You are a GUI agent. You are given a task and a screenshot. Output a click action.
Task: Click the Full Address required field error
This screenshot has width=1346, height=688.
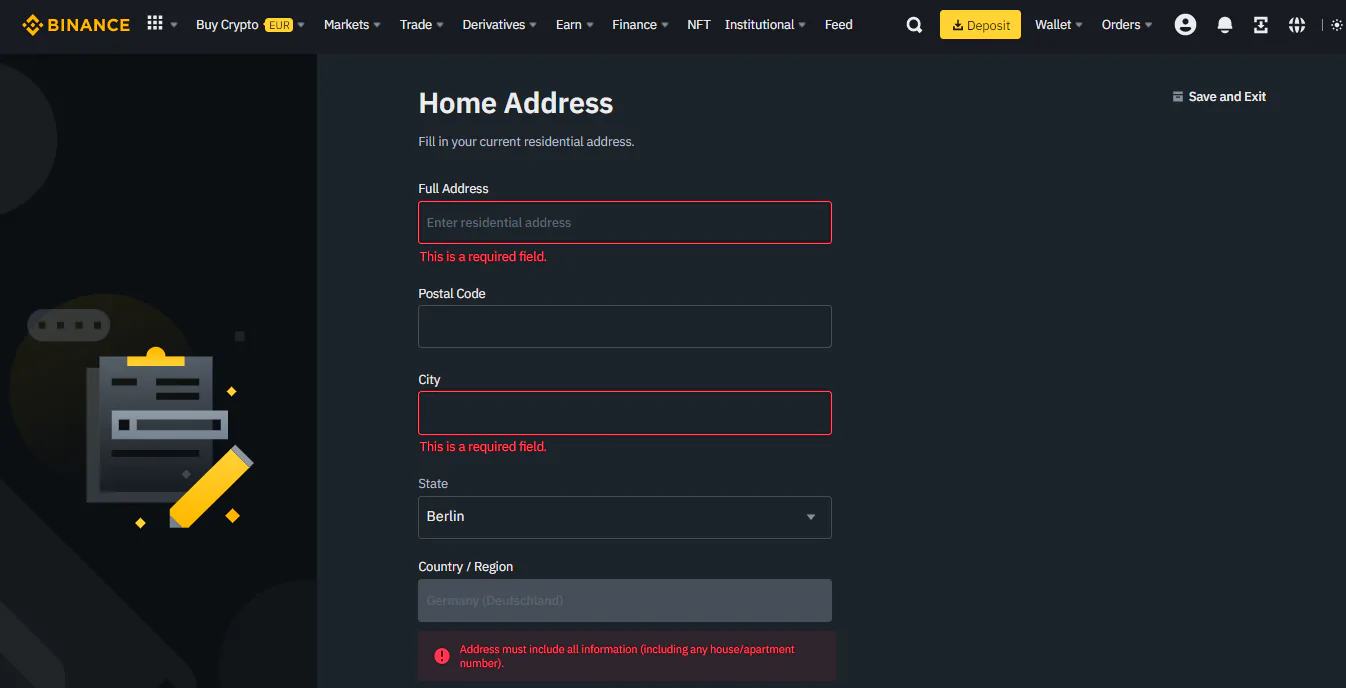pyautogui.click(x=483, y=257)
